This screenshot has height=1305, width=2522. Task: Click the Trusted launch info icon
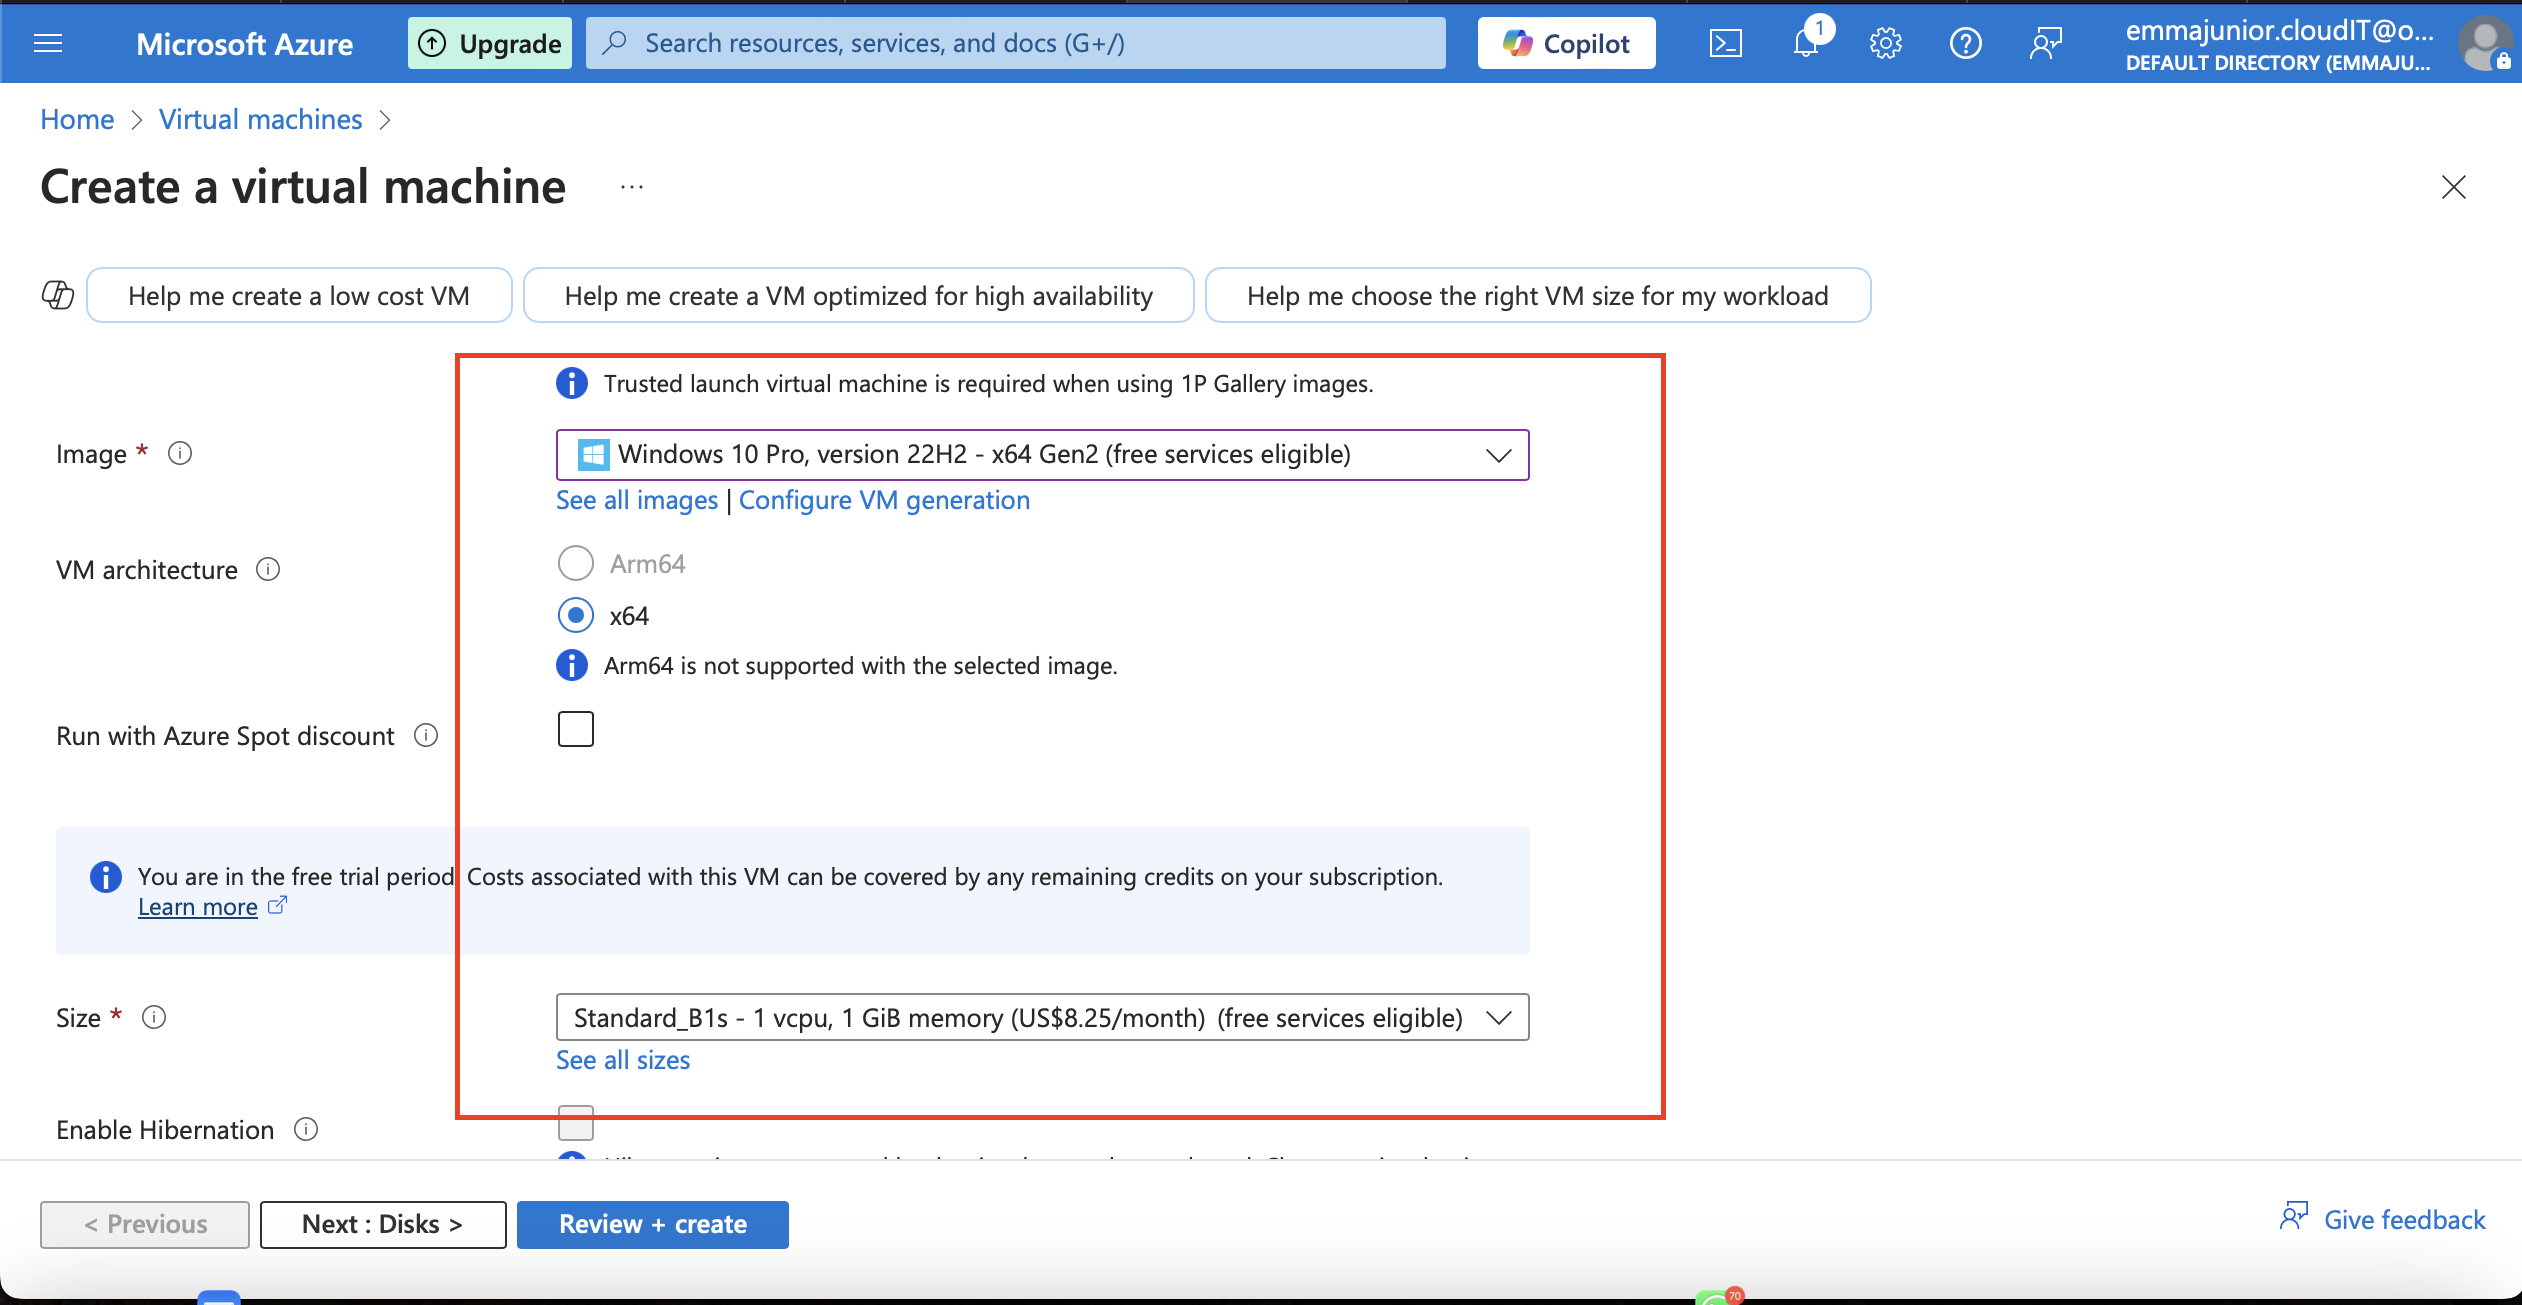coord(572,383)
